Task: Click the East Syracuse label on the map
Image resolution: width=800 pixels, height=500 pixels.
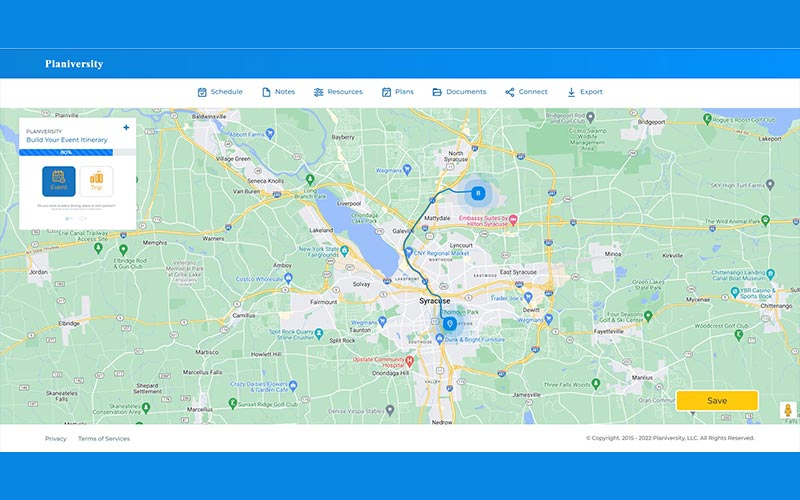Action: 518,272
